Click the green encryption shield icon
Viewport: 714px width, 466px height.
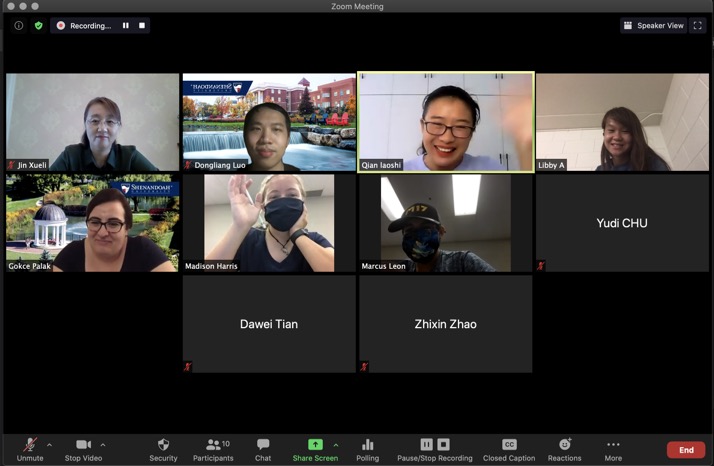click(x=39, y=26)
